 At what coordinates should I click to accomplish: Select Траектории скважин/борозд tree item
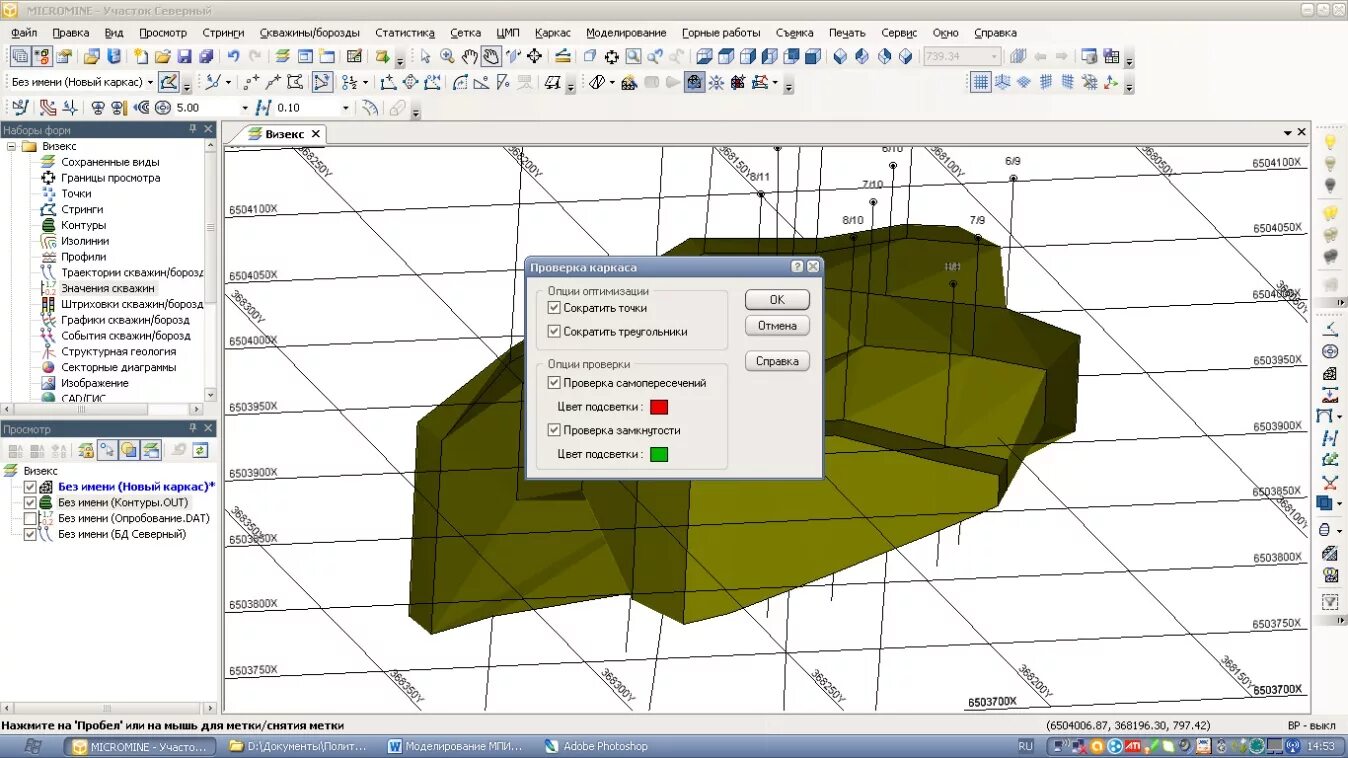pos(132,272)
